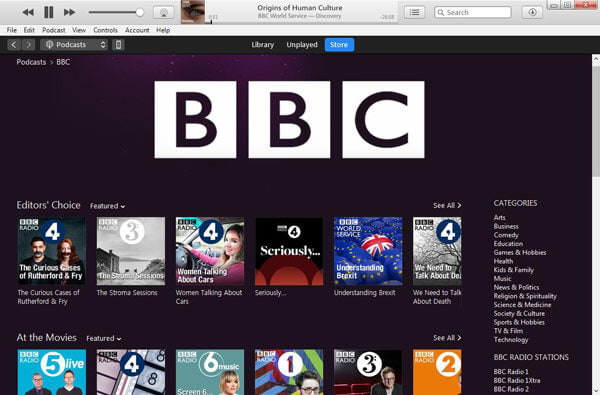Select the Store tab
The width and height of the screenshot is (600, 395).
(x=339, y=44)
